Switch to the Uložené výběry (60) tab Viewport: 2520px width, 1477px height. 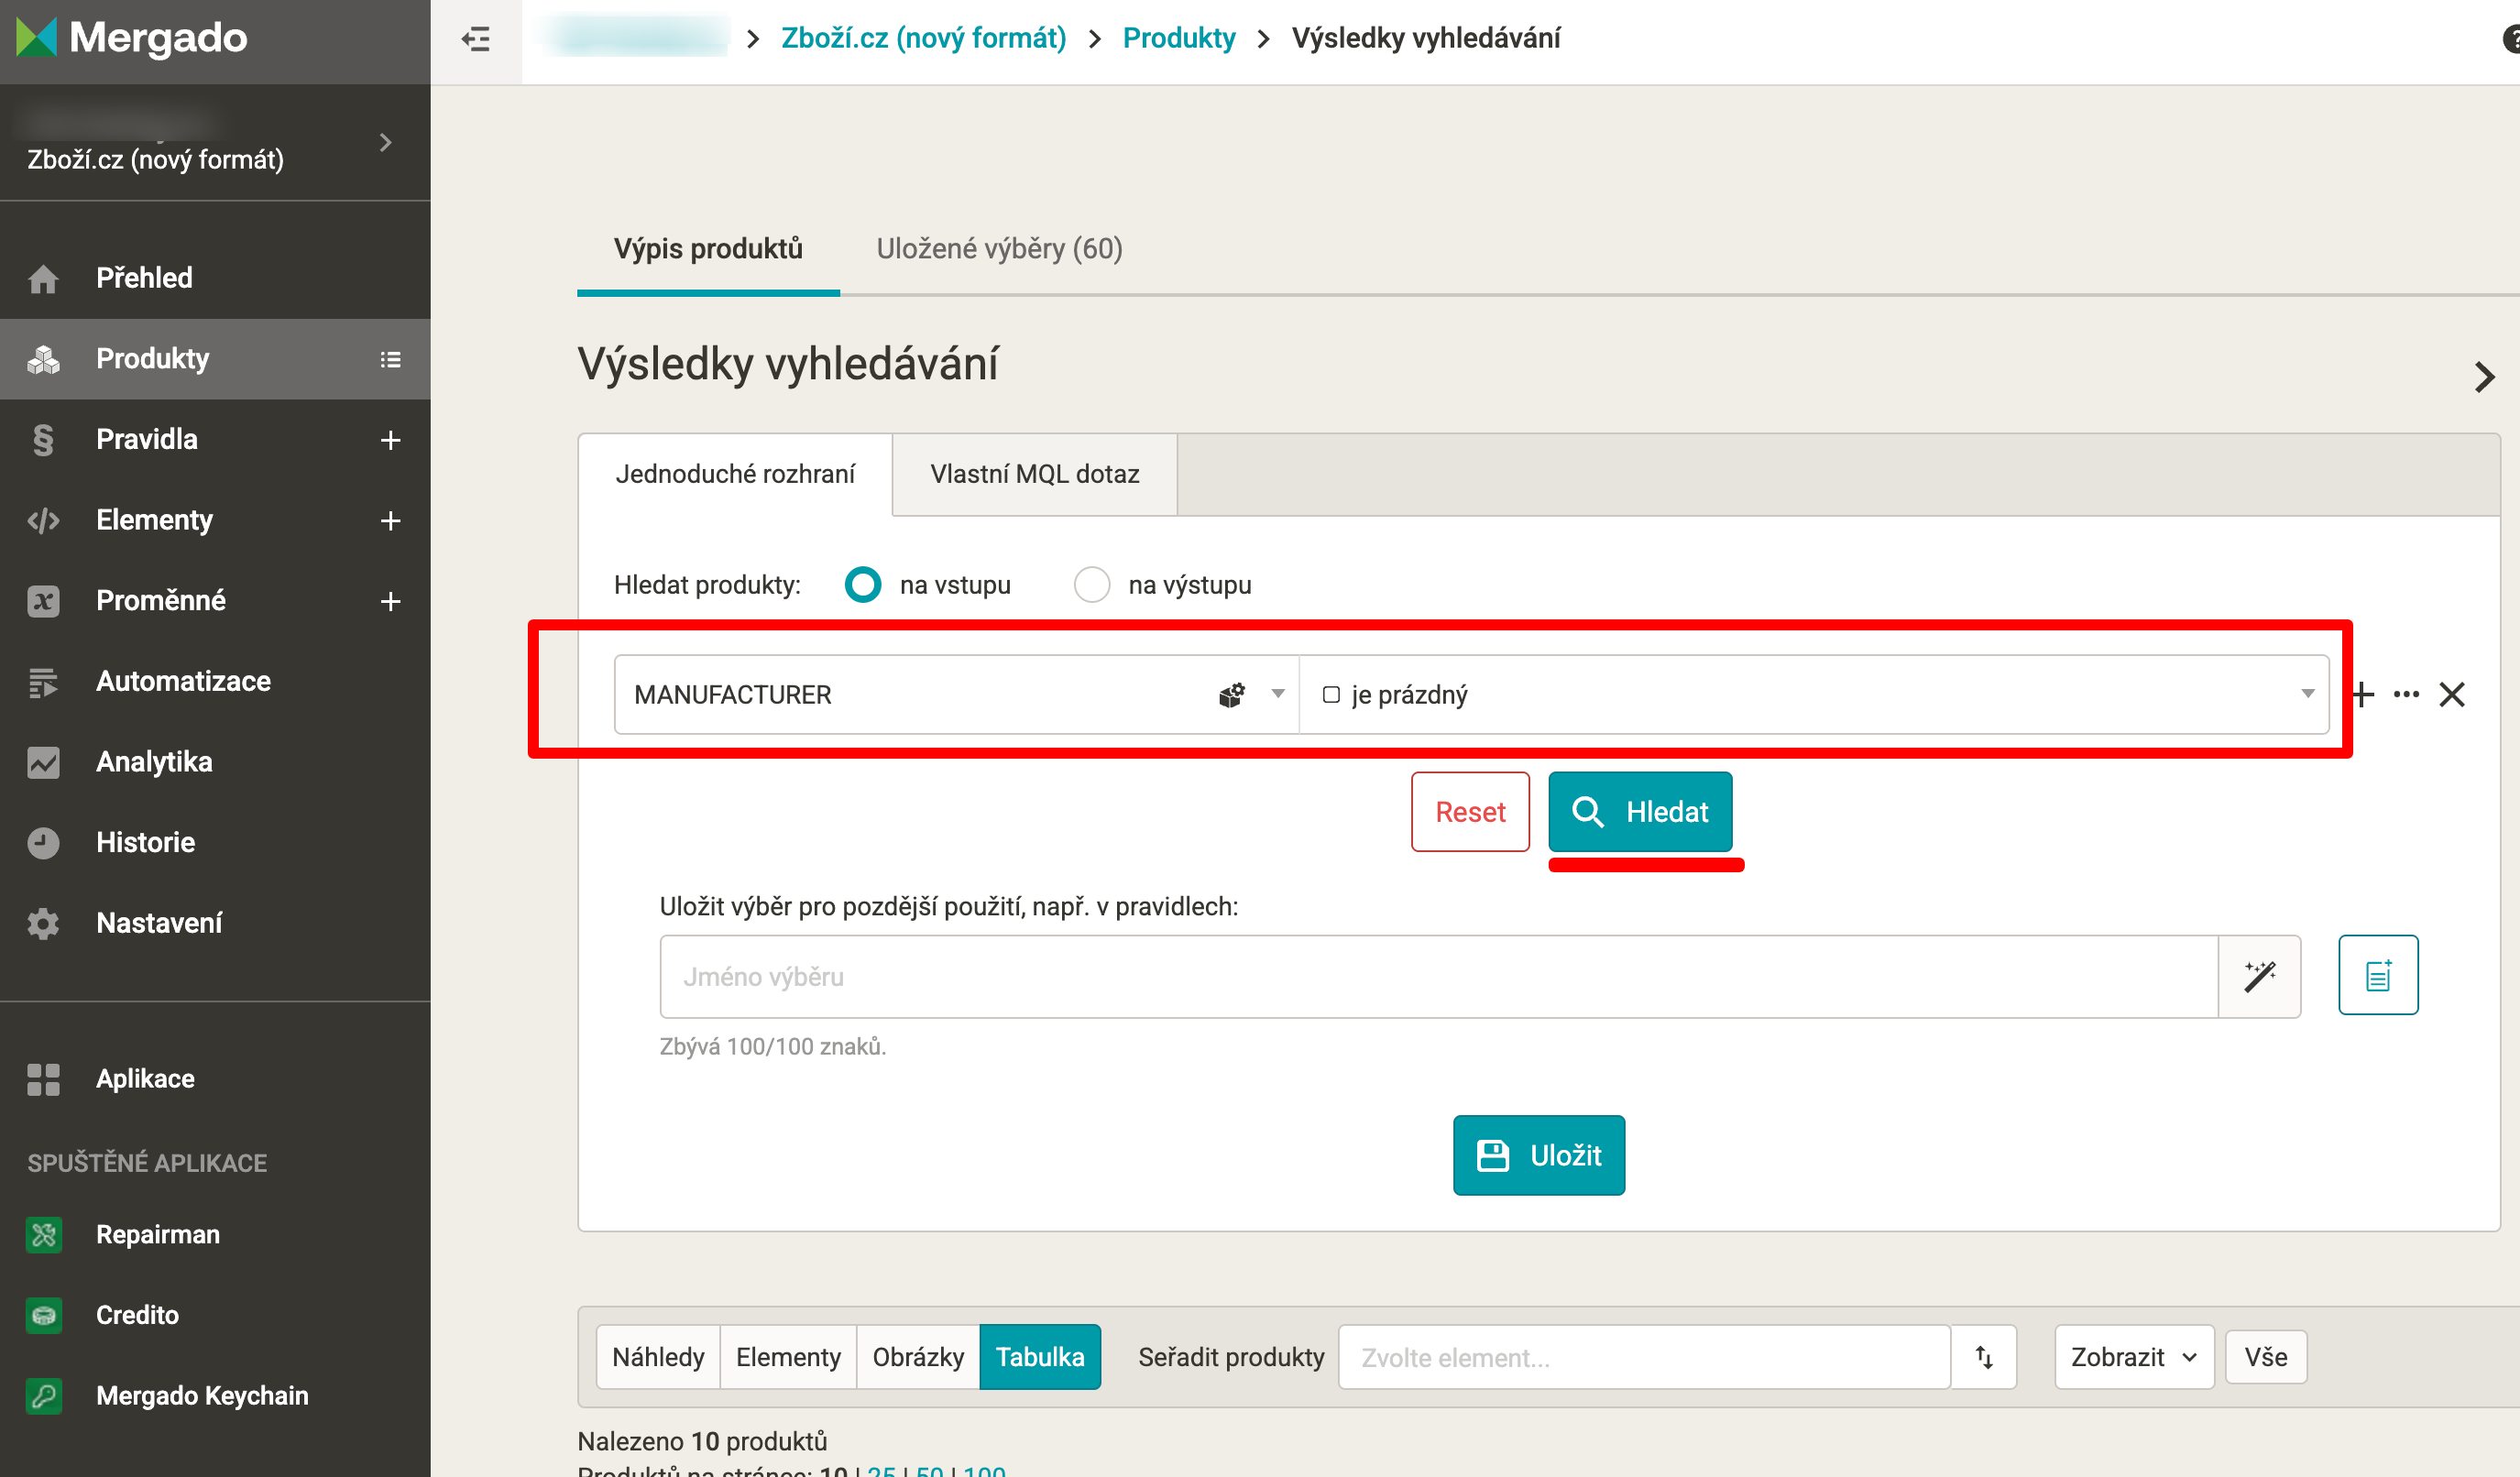(999, 249)
